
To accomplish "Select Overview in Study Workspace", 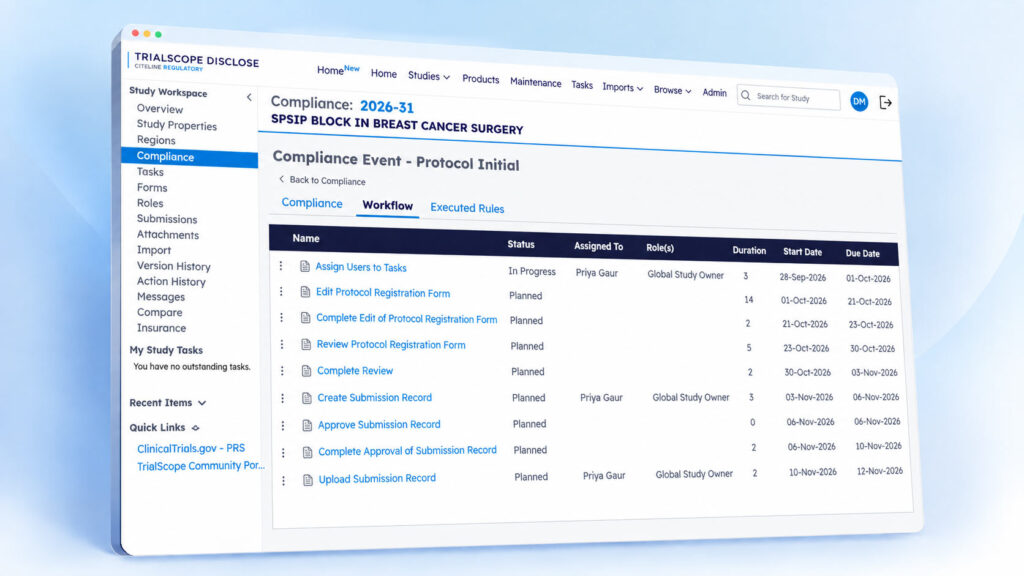I will click(x=159, y=109).
